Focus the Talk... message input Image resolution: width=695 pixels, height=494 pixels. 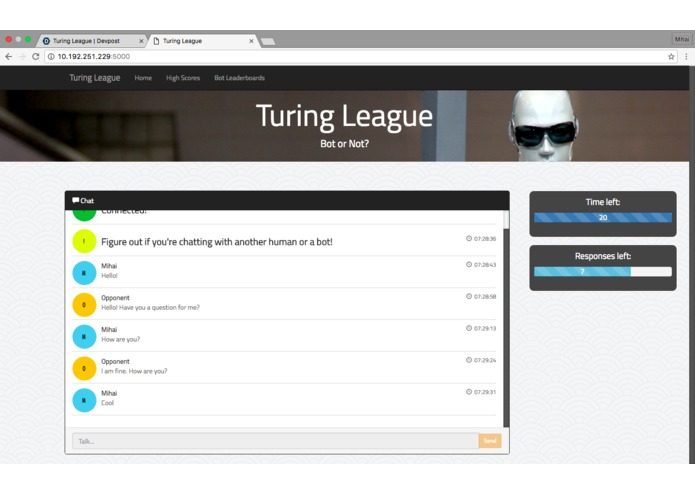point(275,441)
